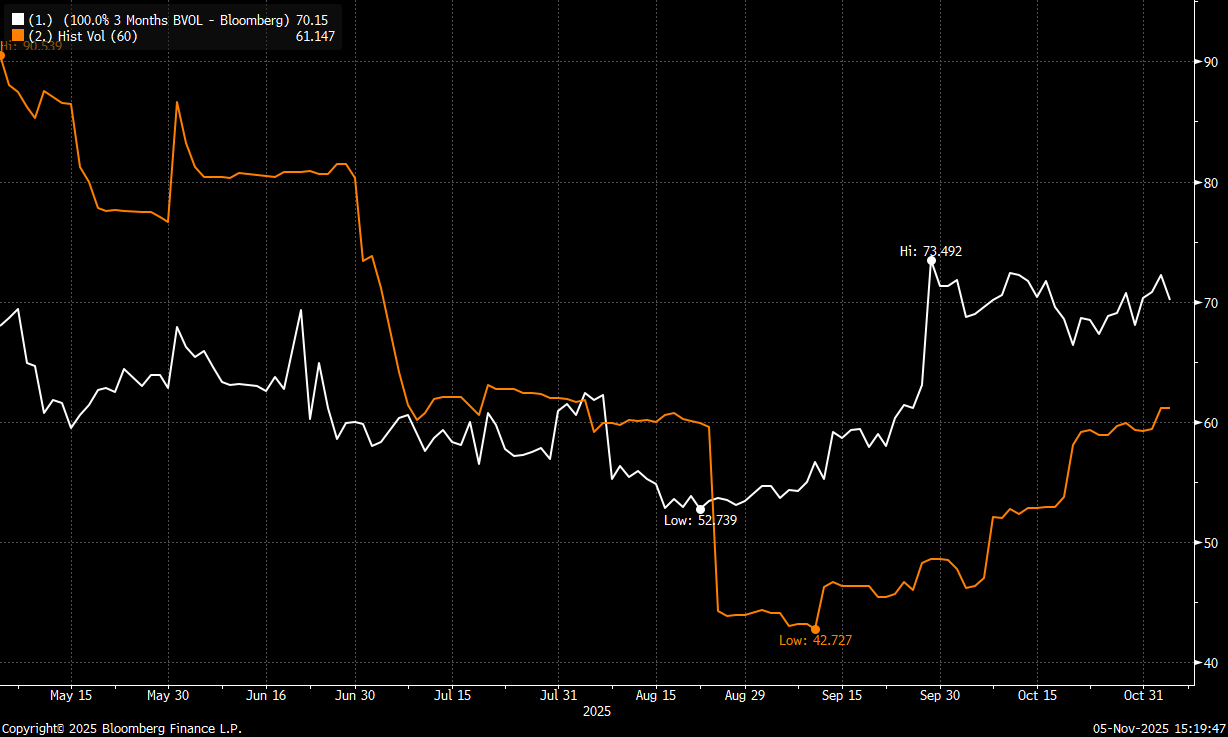Click the 61.147 legend value
This screenshot has width=1228, height=737.
tap(315, 36)
